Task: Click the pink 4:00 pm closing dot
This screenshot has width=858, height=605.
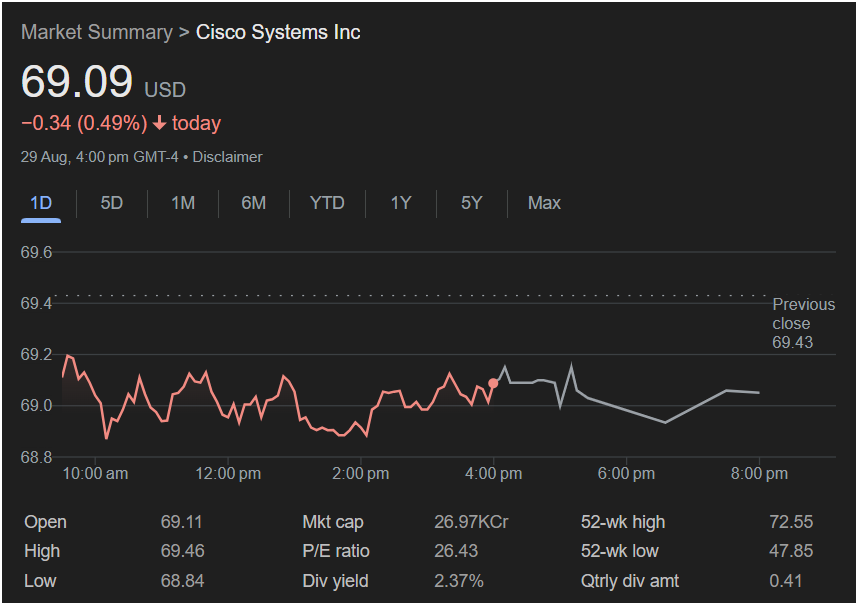Action: [493, 383]
